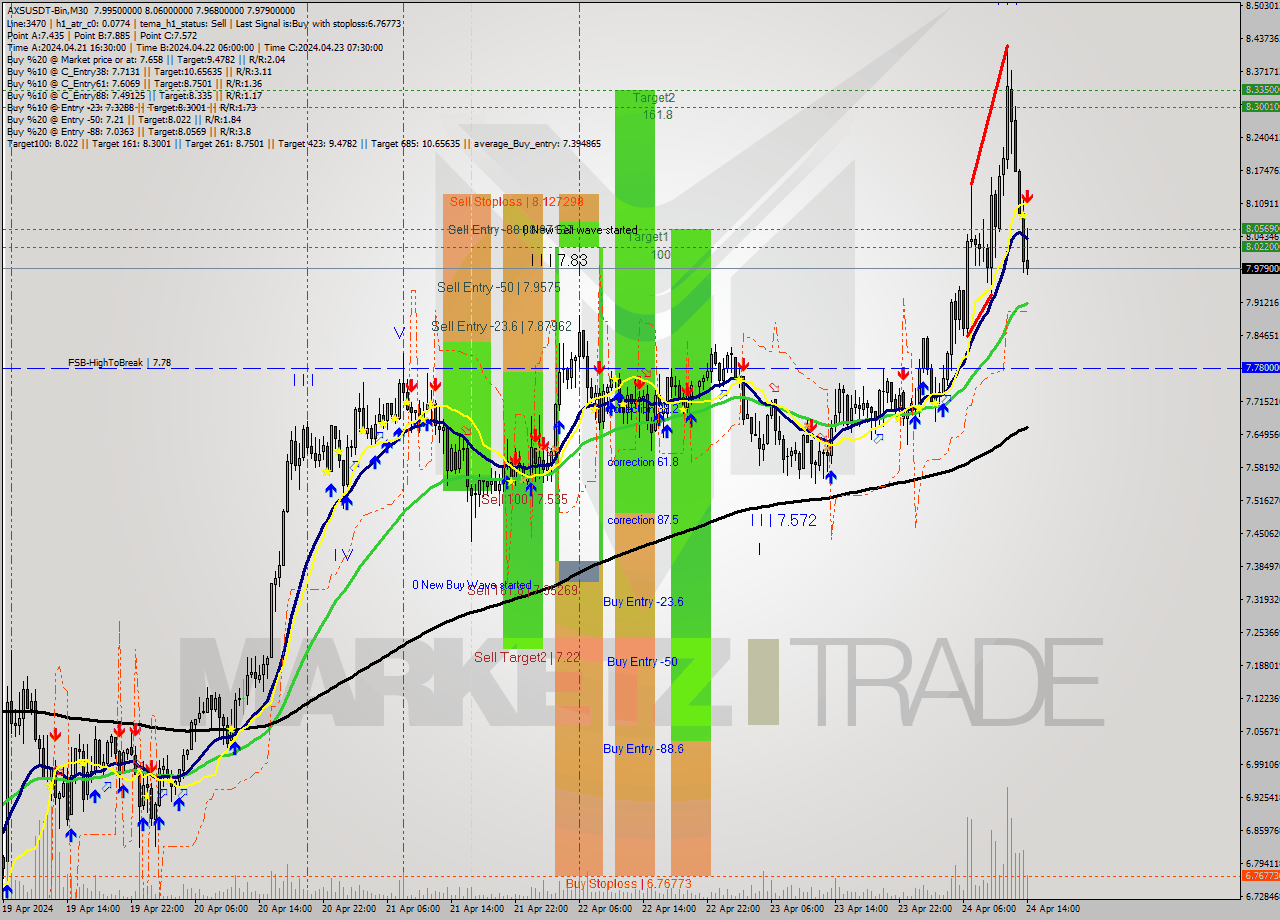Click the 6.72846 price axis value
This screenshot has width=1280, height=920.
click(1262, 896)
